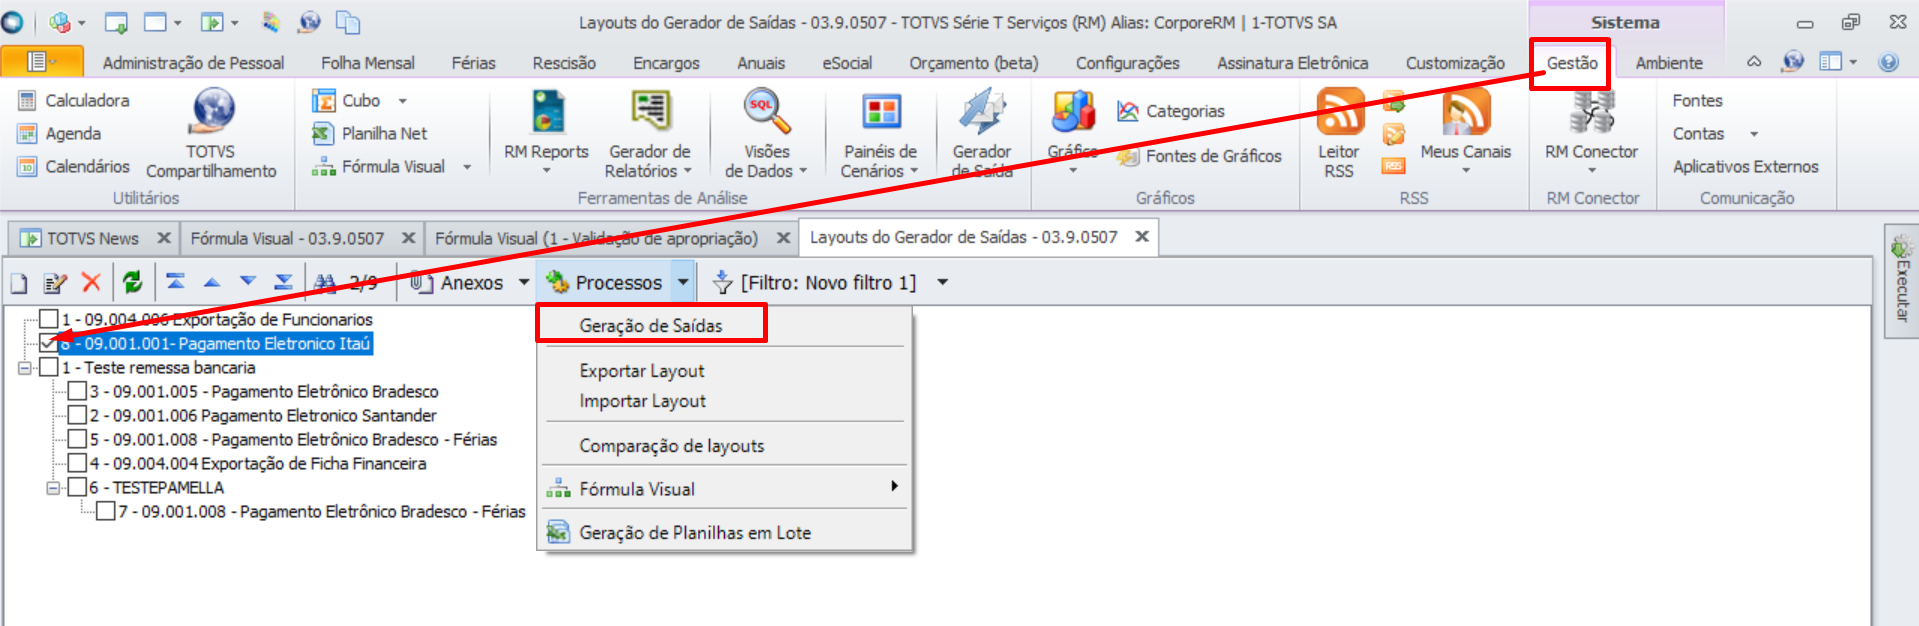
Task: Check Pagamento Eletrônico Bradesco layout 3
Action: click(x=77, y=391)
